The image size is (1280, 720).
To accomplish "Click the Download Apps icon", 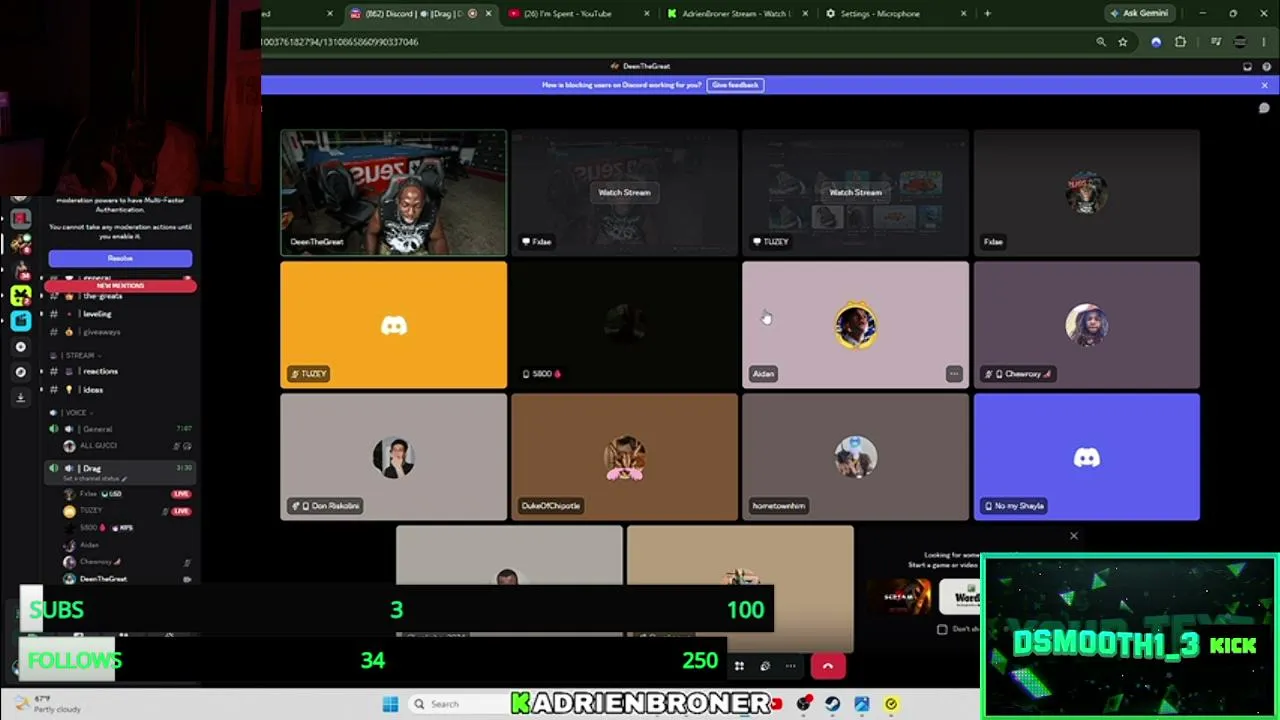I will point(21,397).
